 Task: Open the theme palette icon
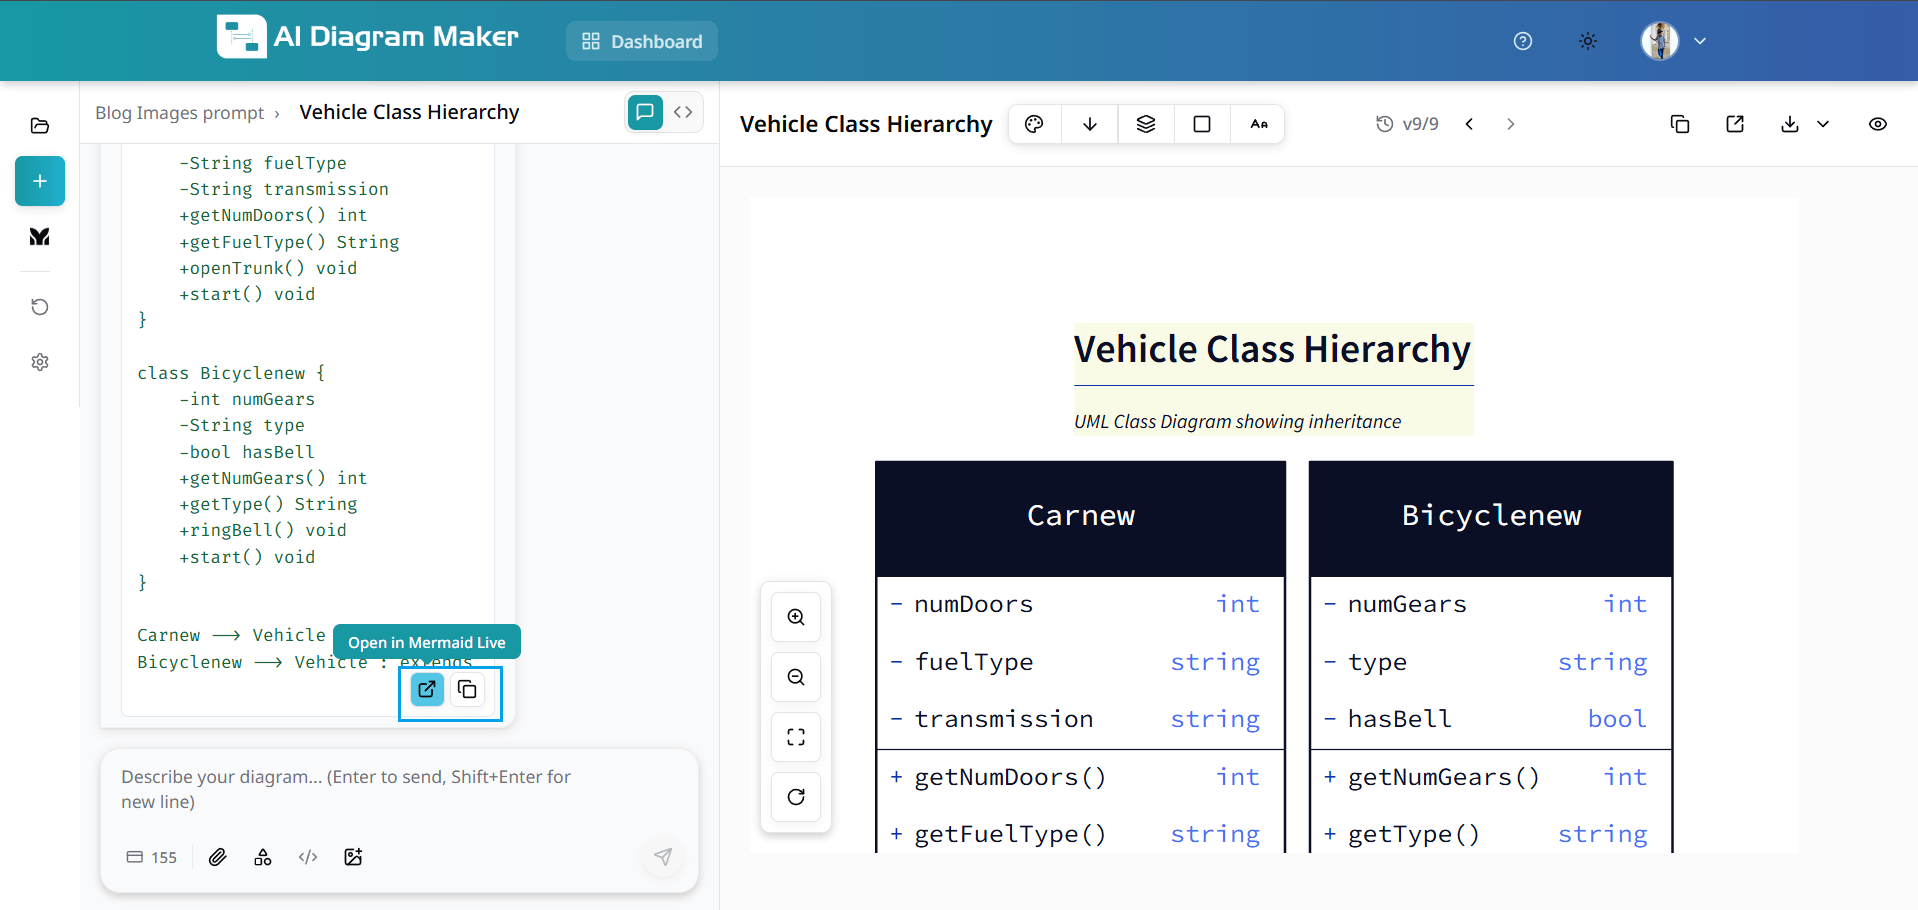click(x=1034, y=123)
